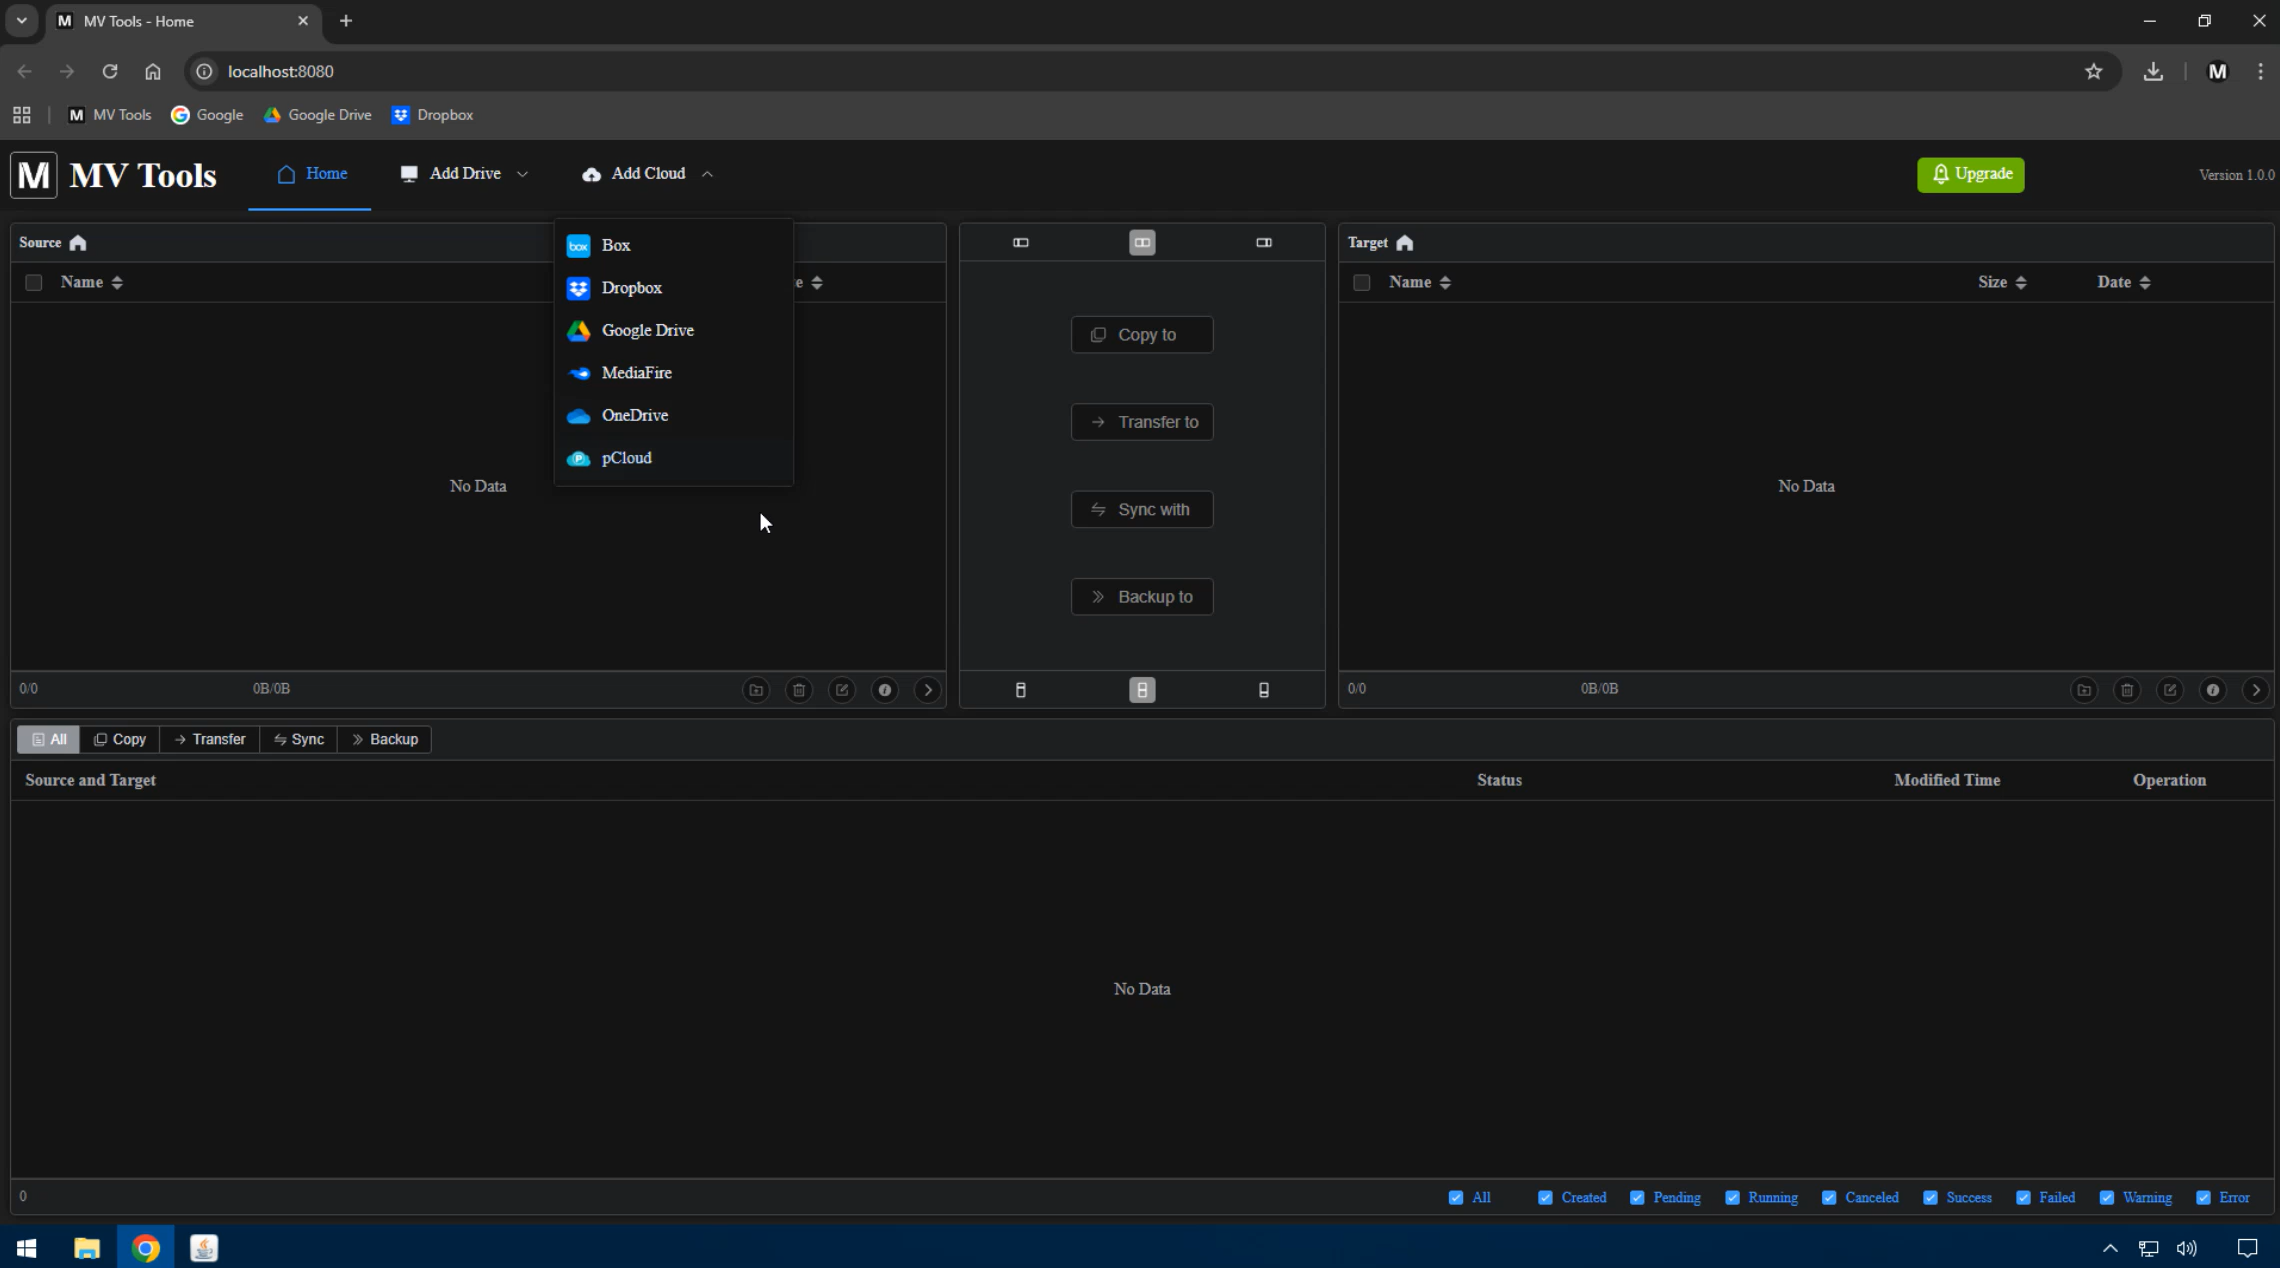The image size is (2280, 1268).
Task: Click the rename/edit icon in the Source panel
Action: (842, 690)
